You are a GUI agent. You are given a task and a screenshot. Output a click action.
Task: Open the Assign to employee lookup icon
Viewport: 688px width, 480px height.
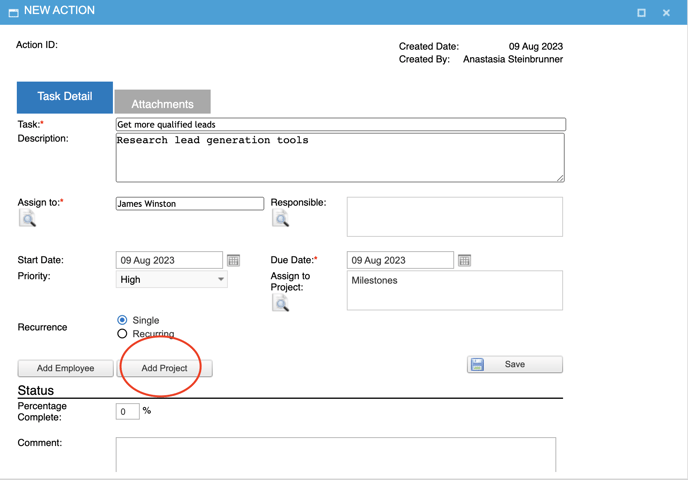(x=27, y=218)
